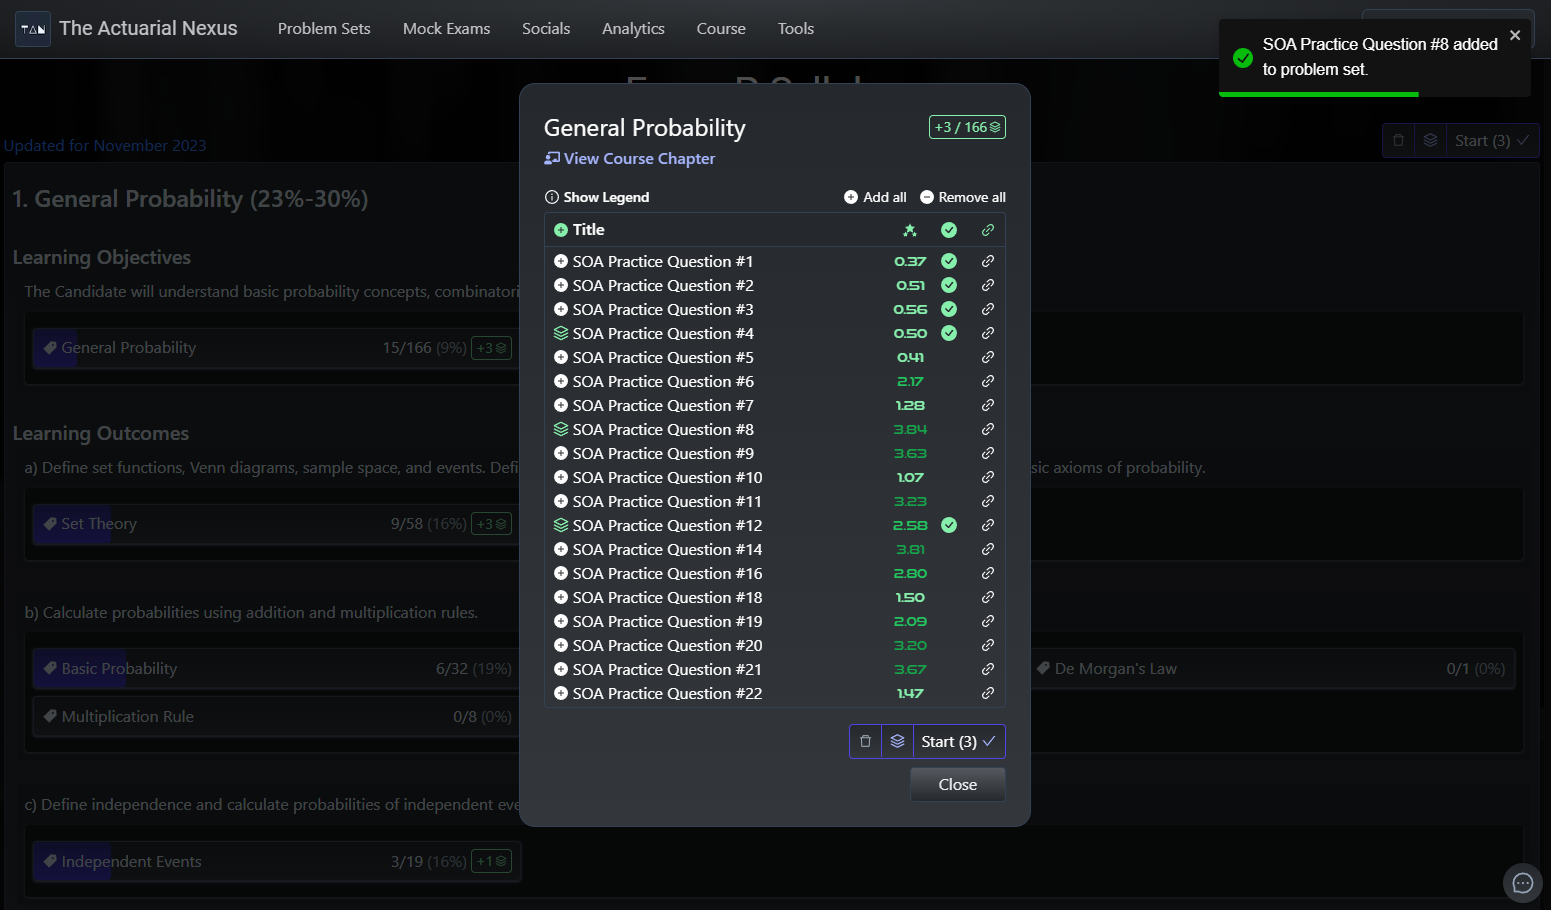Open De Morgan's Law topic
Viewport: 1551px width, 910px height.
pyautogui.click(x=1271, y=669)
